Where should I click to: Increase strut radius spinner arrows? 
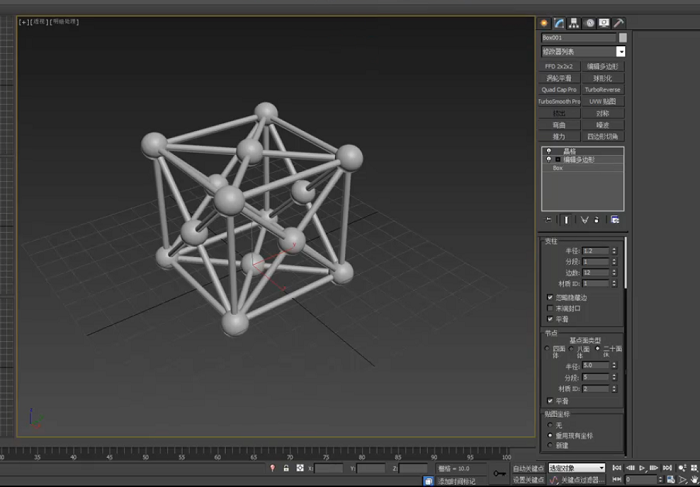point(614,250)
